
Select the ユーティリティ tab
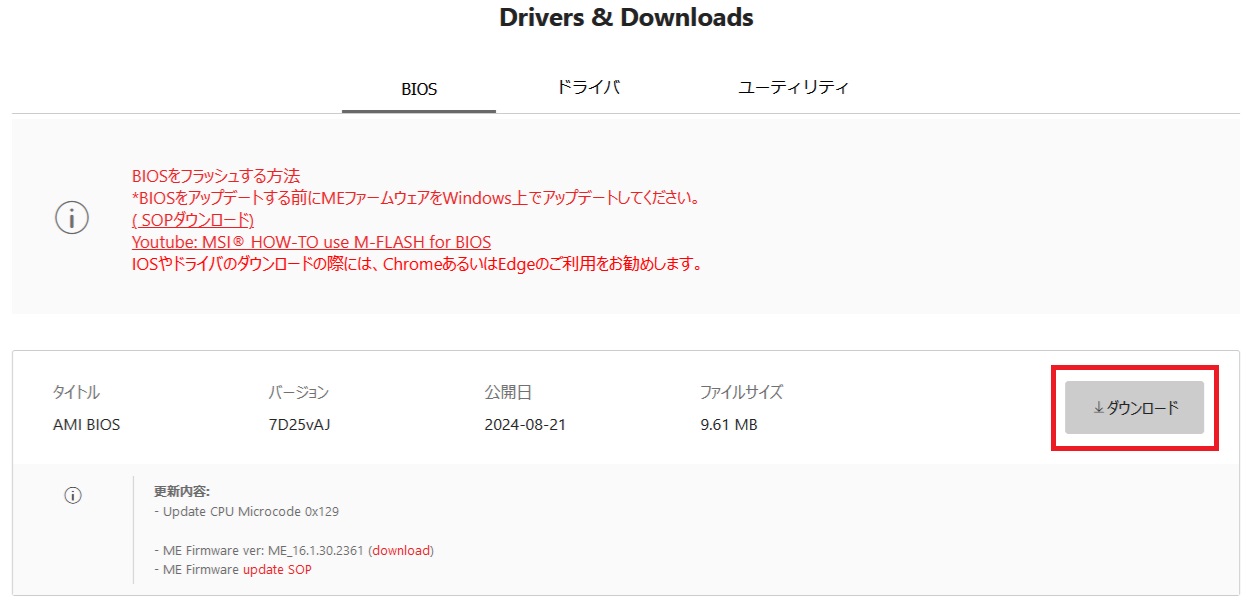coord(793,87)
